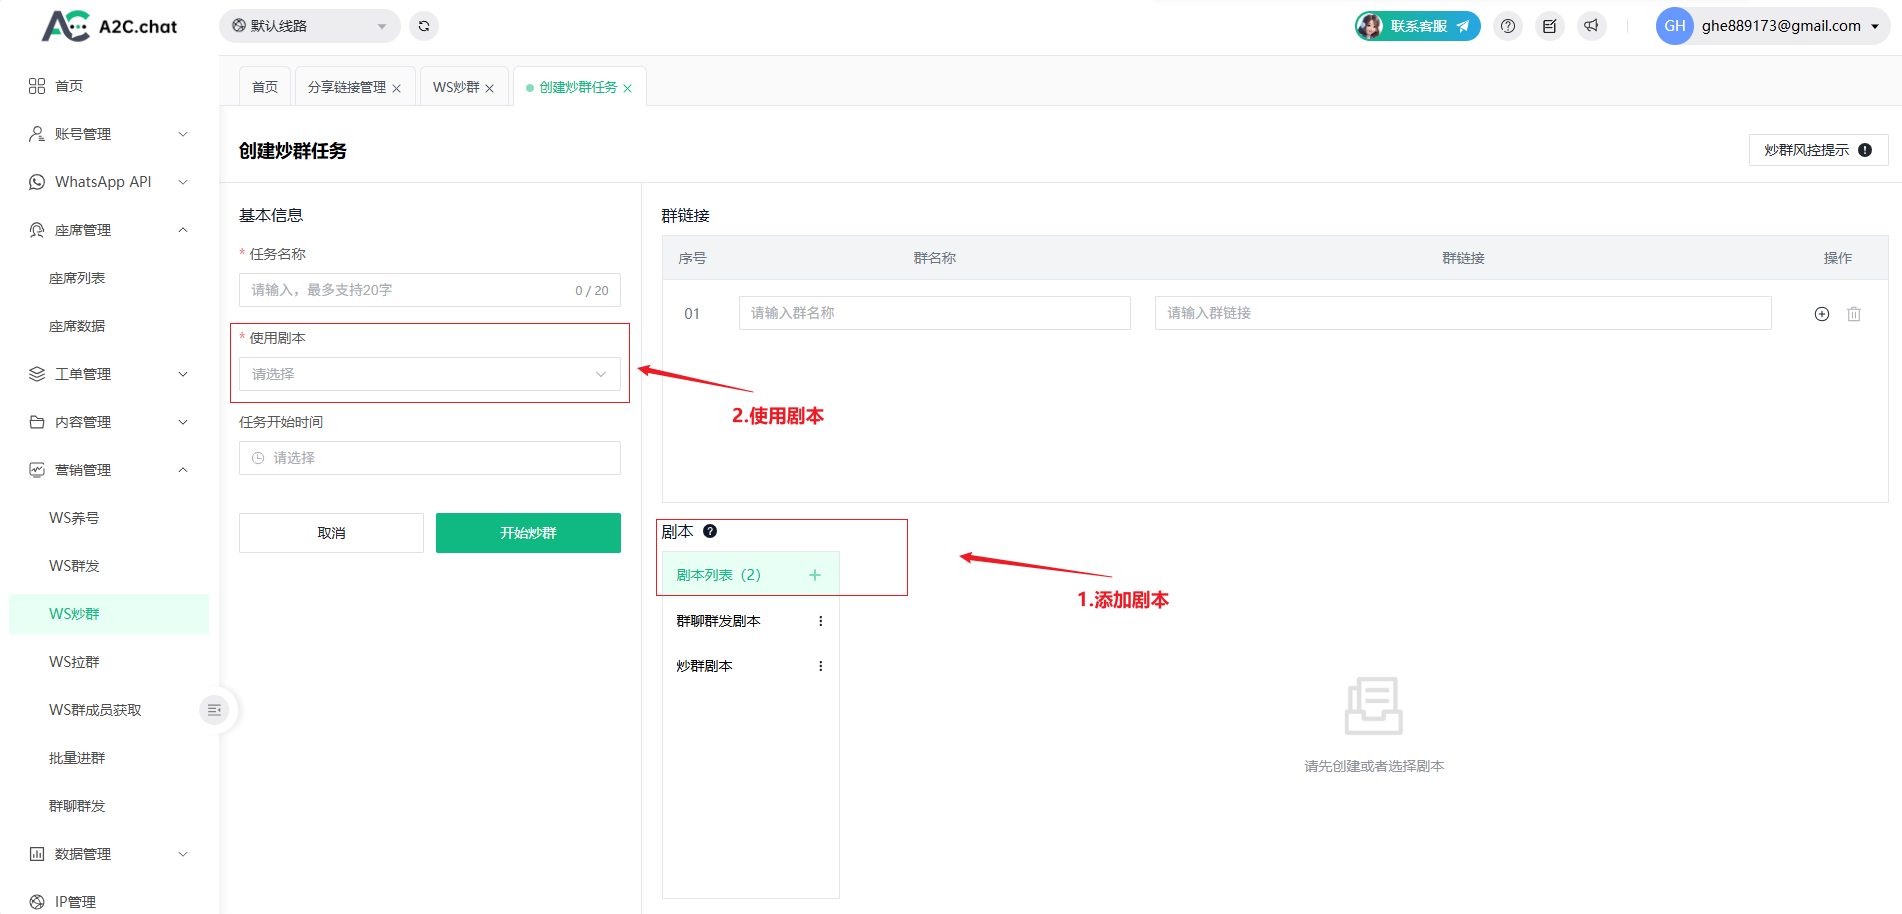Open more options for 炒群剧本
The image size is (1902, 914).
820,666
